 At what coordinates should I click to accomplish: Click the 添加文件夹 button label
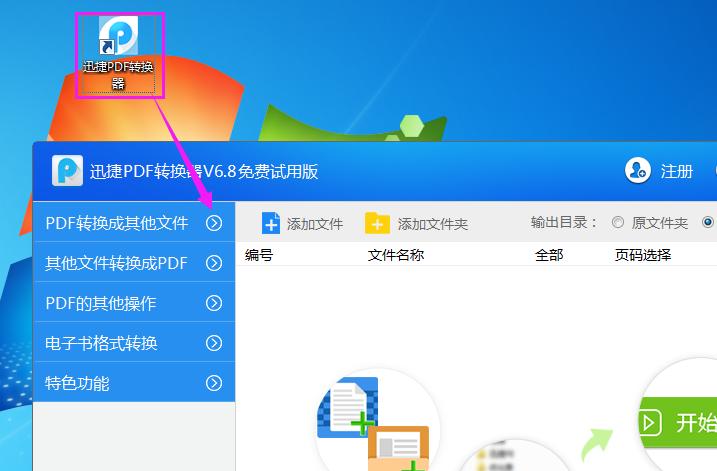click(x=433, y=224)
